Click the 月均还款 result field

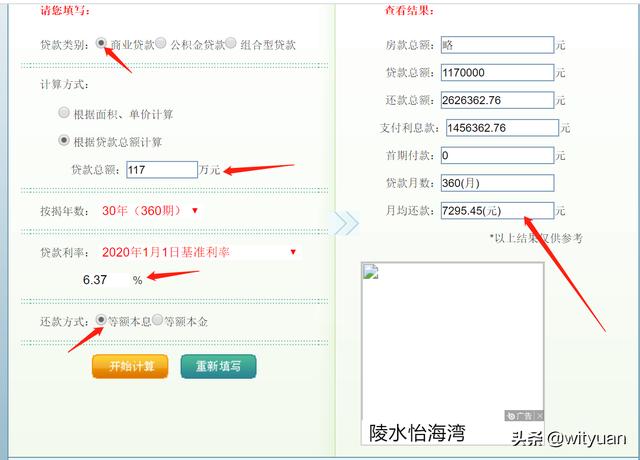496,211
